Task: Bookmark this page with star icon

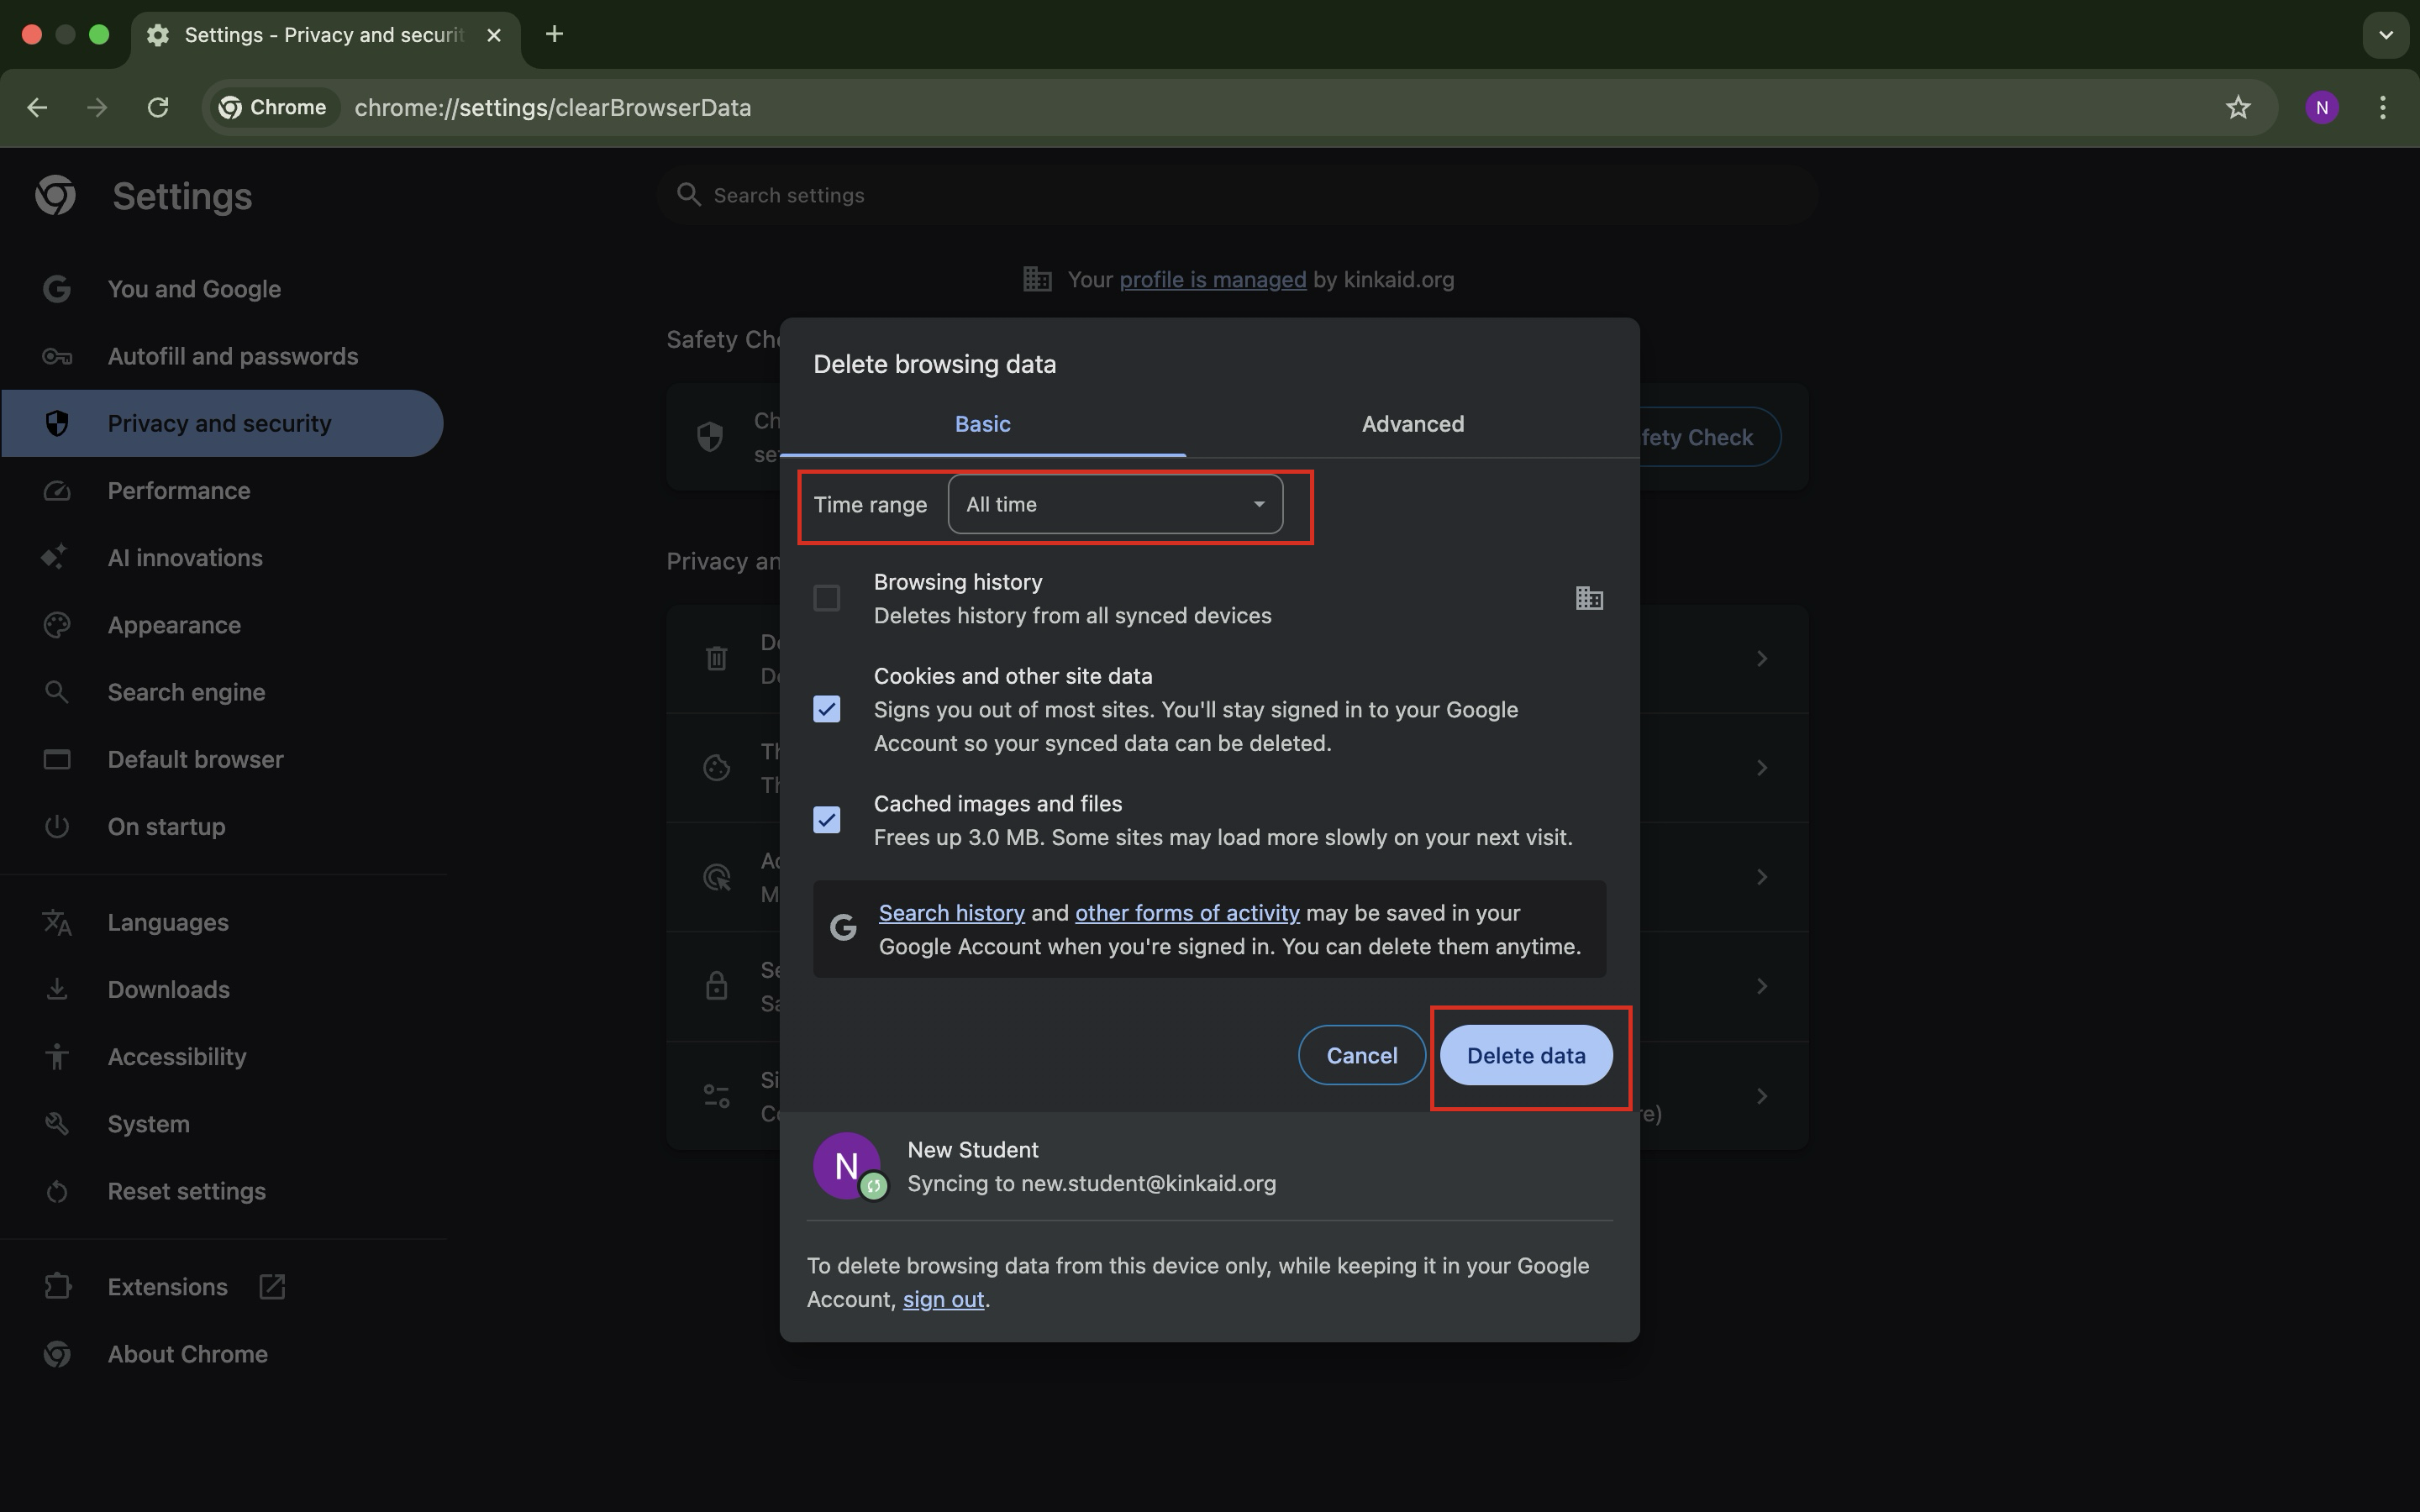Action: point(2237,107)
